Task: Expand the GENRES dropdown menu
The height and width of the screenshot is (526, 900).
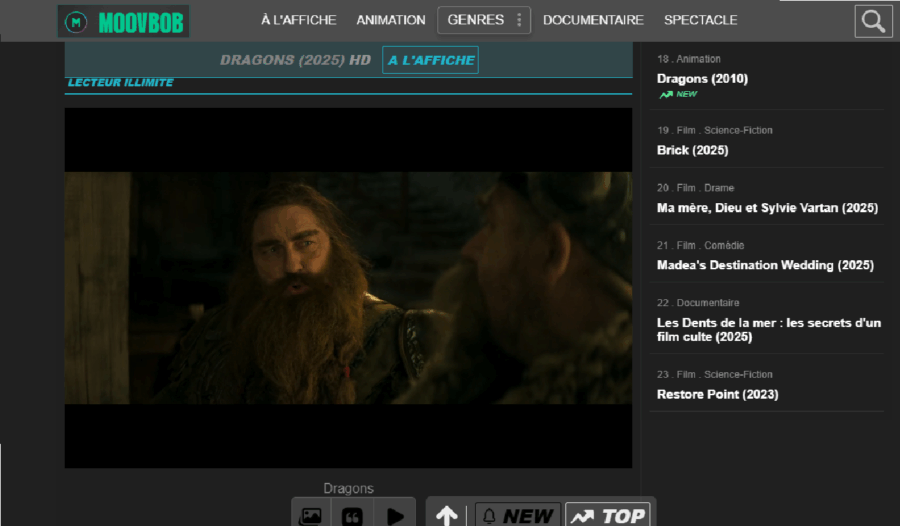Action: [x=484, y=20]
